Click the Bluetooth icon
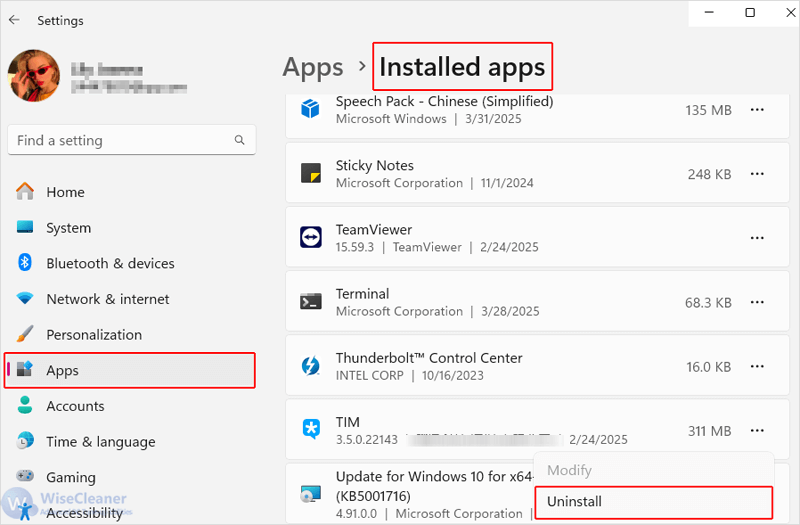 tap(24, 262)
